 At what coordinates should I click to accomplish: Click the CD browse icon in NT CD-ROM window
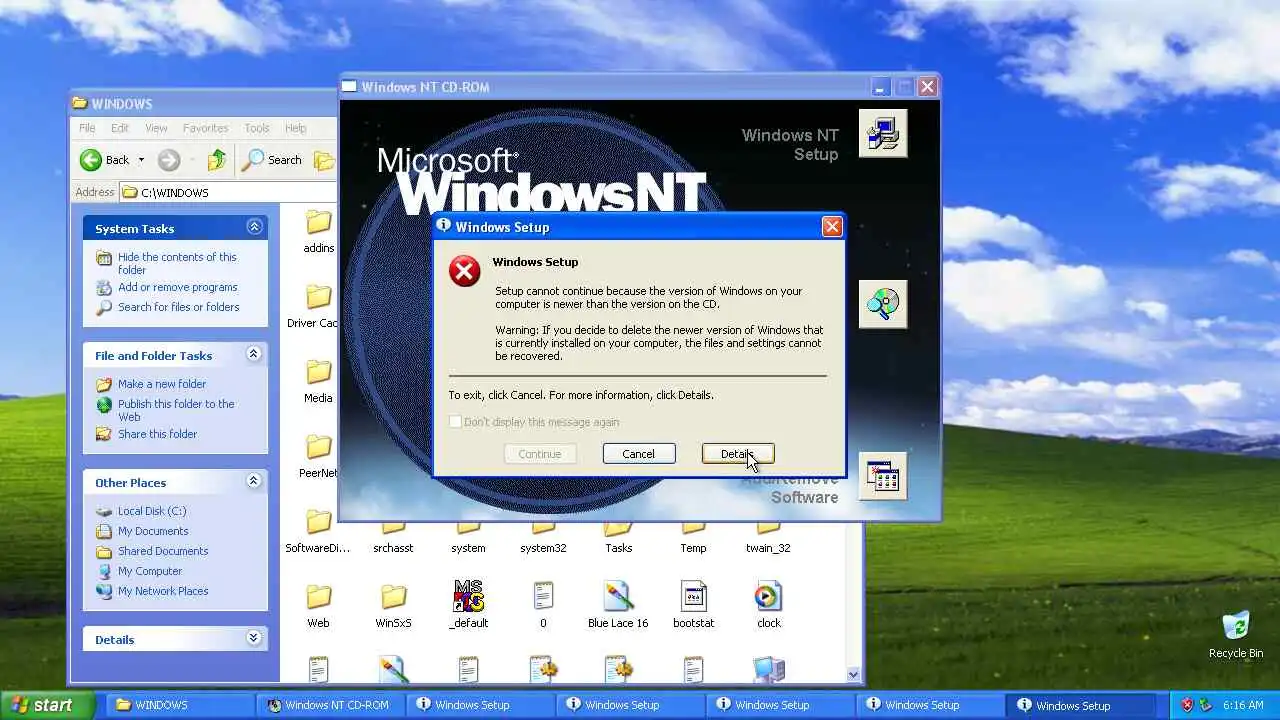coord(883,304)
